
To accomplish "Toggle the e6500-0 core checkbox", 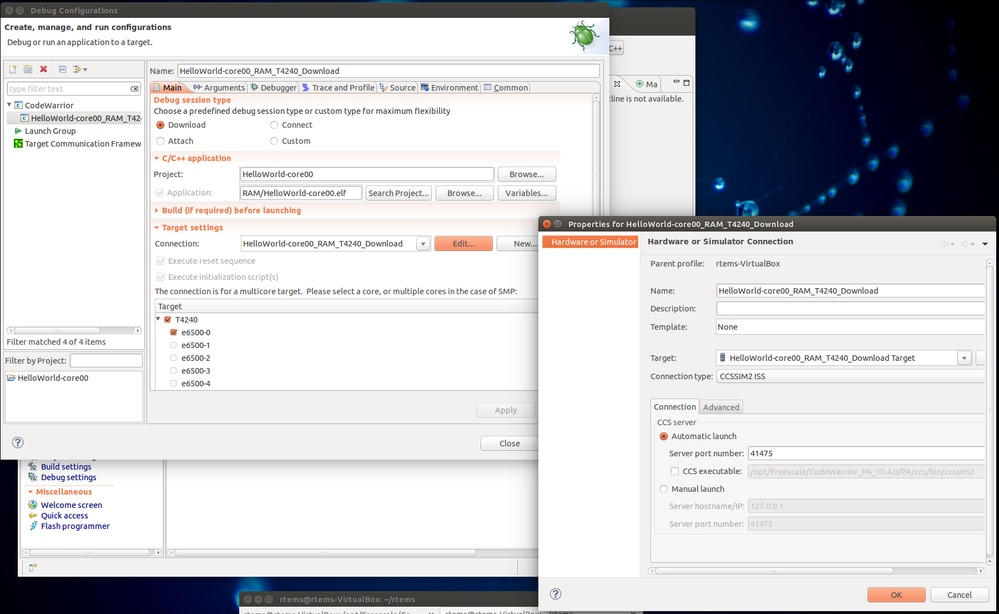I will coord(173,332).
